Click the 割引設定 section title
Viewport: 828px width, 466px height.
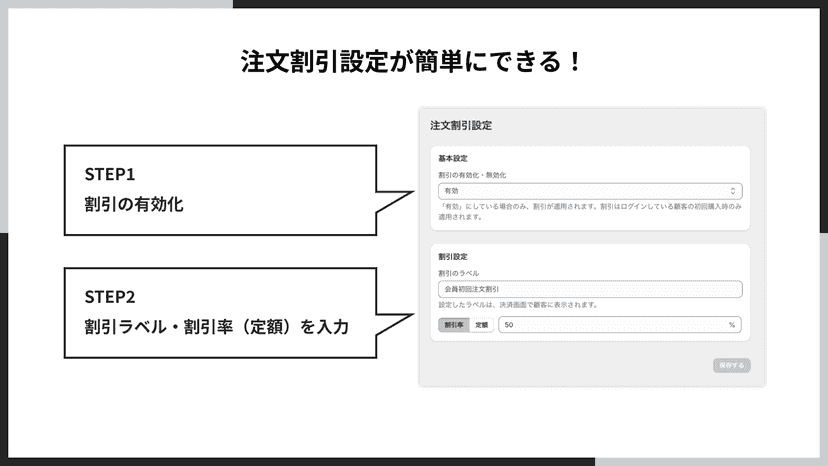coord(453,256)
